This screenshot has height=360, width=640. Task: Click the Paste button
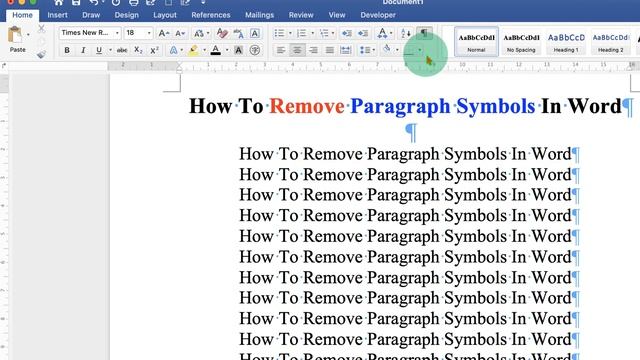pos(17,40)
